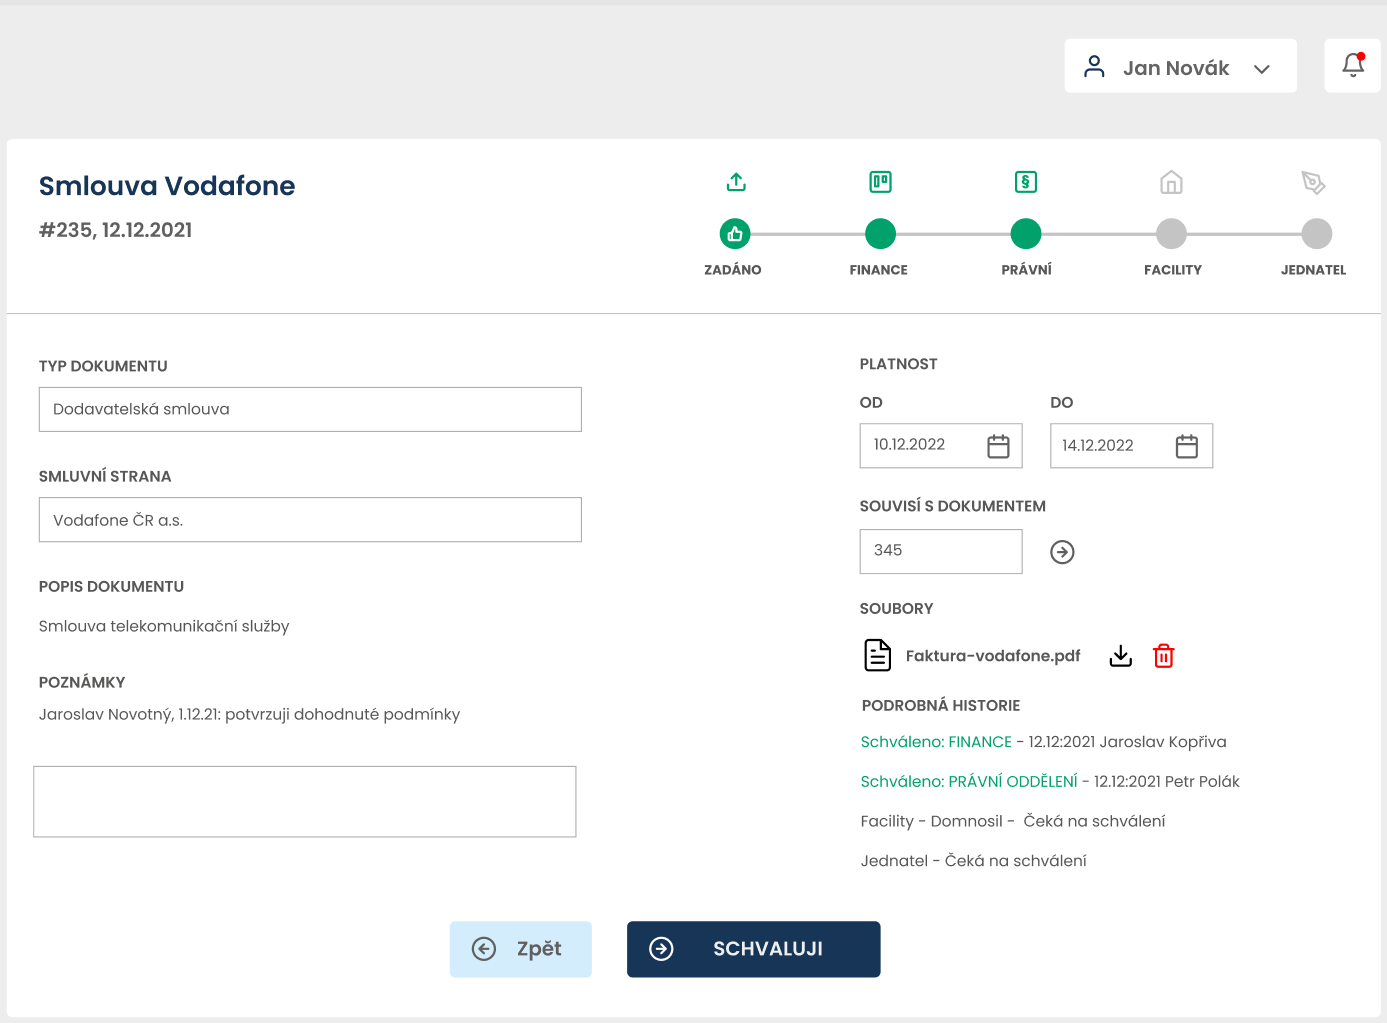Viewport: 1387px width, 1023px height.
Task: Open the Faktura-vodafone.pdf file name
Action: pos(993,656)
